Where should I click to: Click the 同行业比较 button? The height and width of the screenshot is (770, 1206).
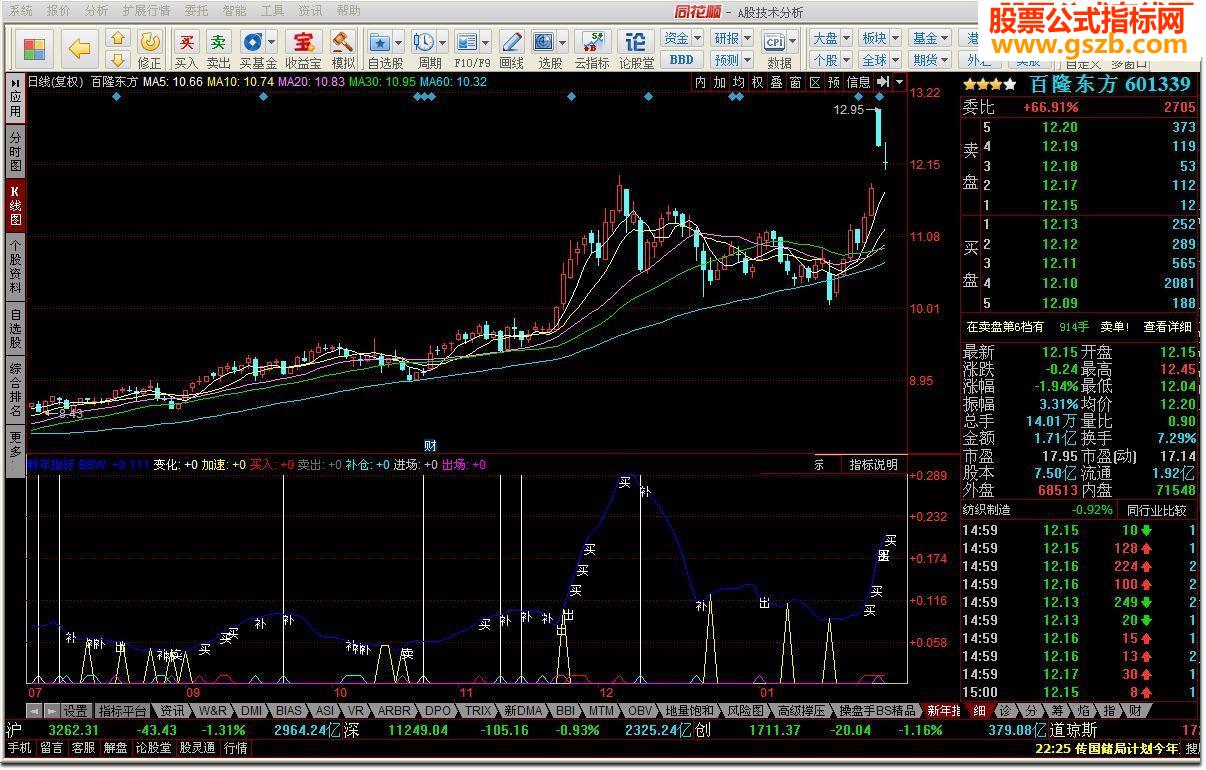1157,510
